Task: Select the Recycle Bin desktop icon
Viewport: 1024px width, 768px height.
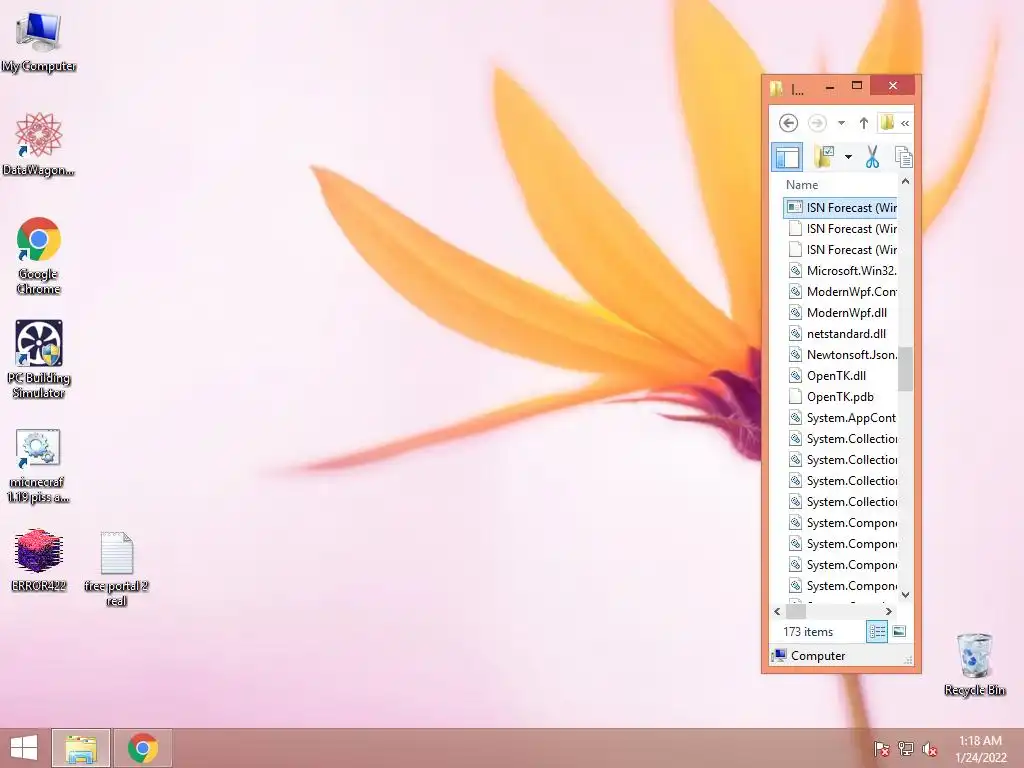Action: 974,664
